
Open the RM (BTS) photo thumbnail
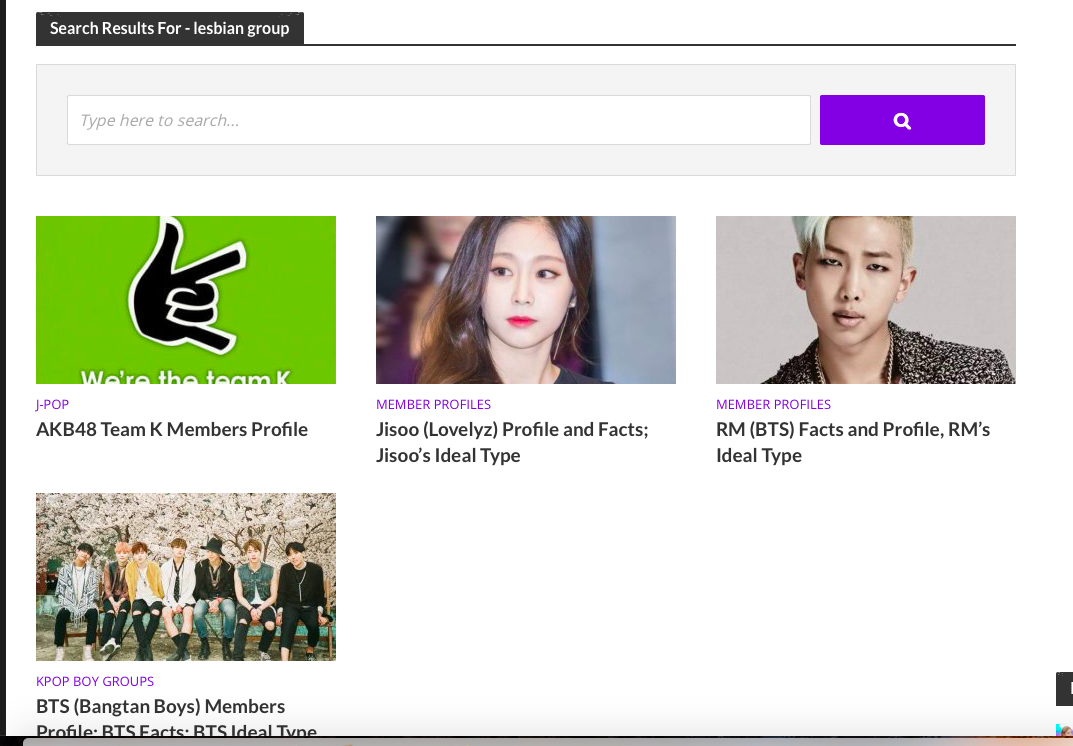click(x=866, y=300)
